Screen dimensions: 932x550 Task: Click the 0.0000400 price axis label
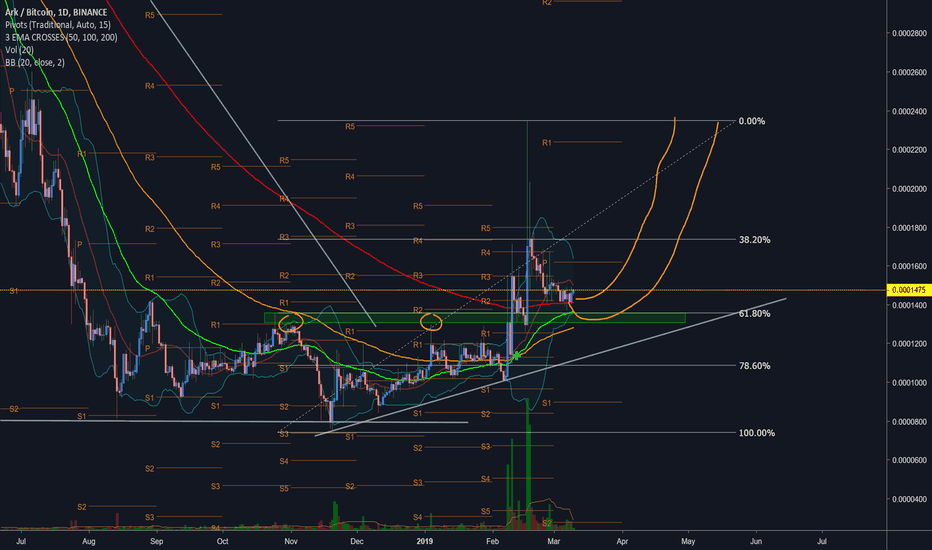[x=909, y=499]
